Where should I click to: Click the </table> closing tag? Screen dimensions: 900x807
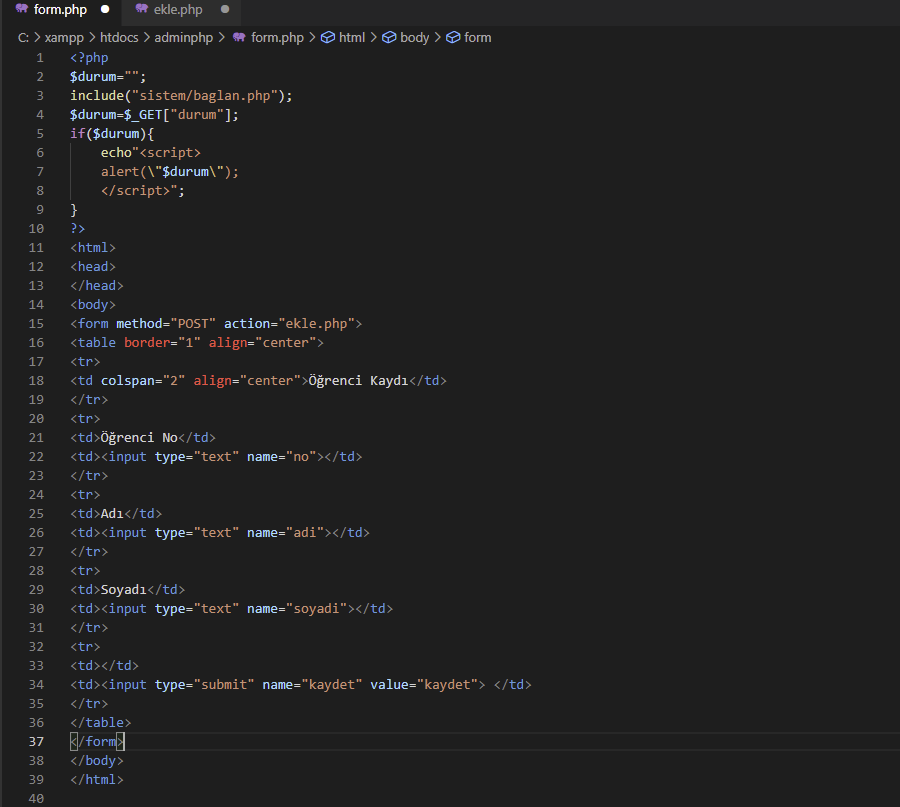coord(100,723)
